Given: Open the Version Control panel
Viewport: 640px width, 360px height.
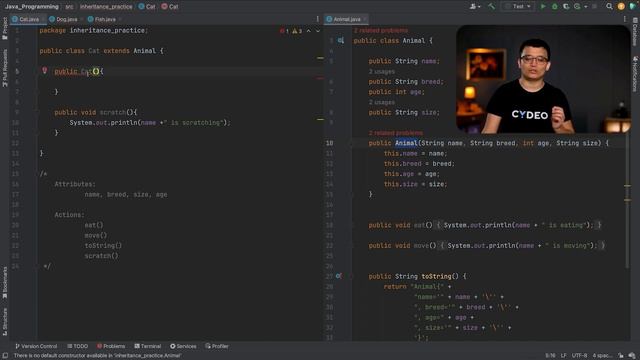Looking at the screenshot, I should [36, 346].
